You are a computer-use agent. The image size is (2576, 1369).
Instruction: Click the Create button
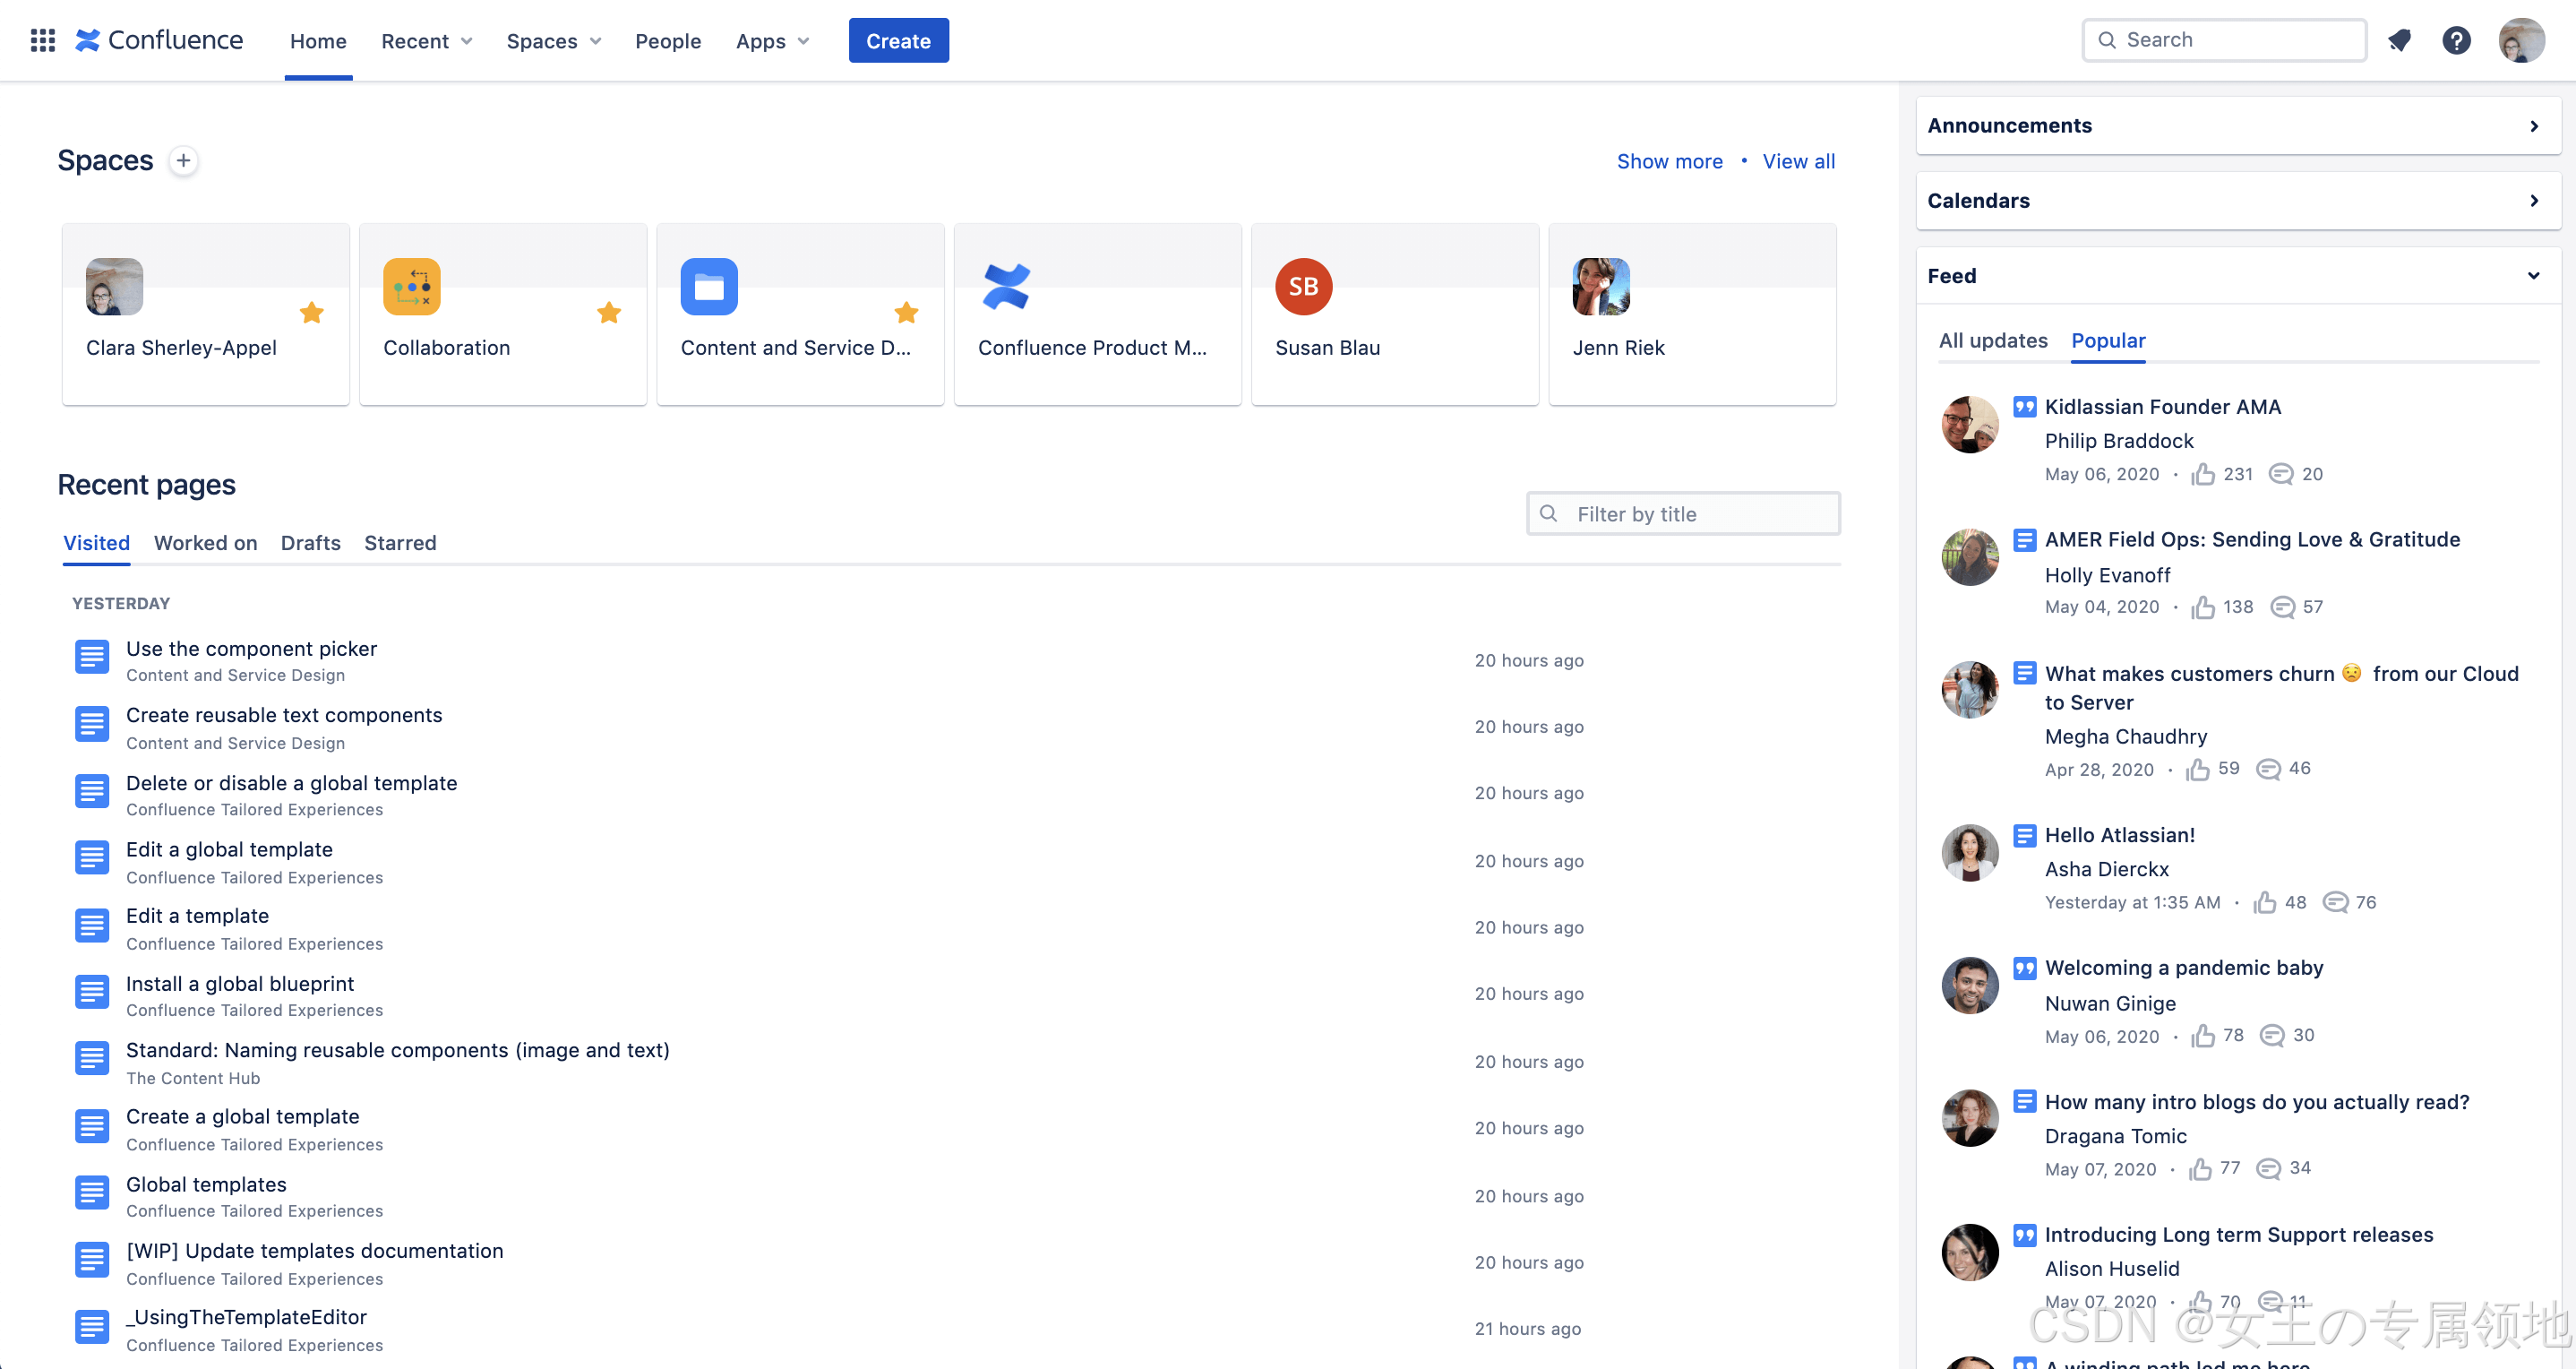click(898, 40)
